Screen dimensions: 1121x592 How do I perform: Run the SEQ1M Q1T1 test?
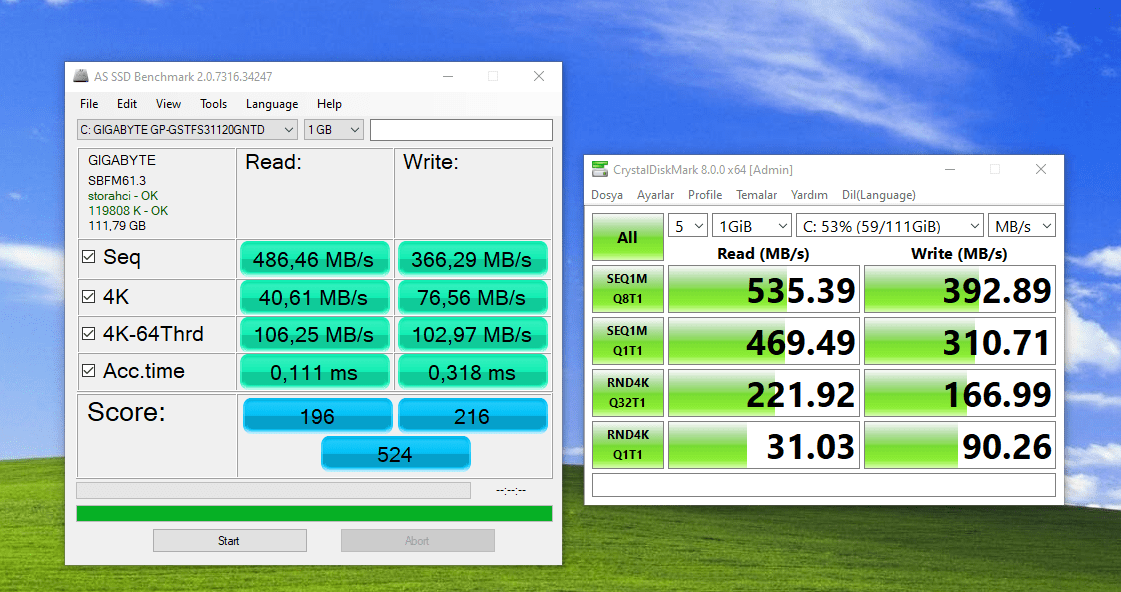(x=627, y=341)
